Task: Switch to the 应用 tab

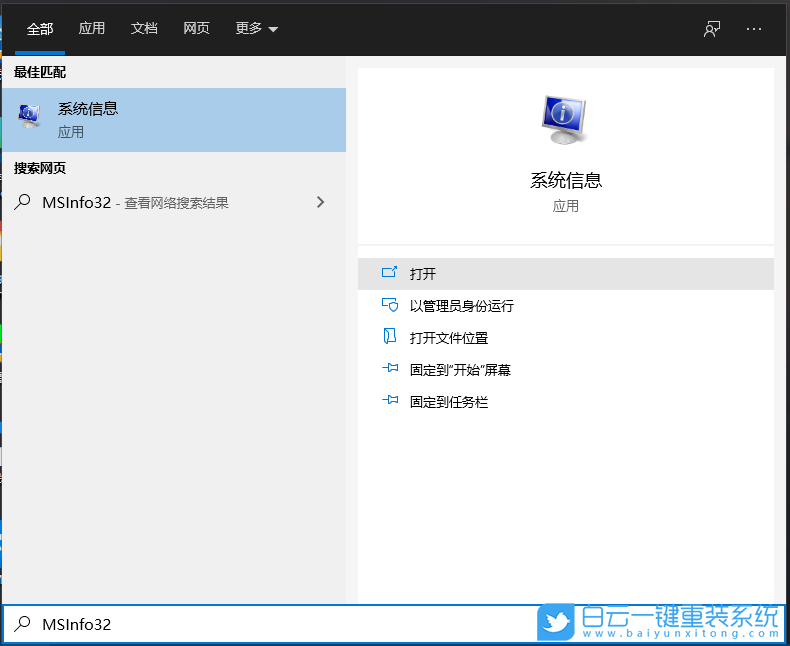Action: (x=92, y=28)
